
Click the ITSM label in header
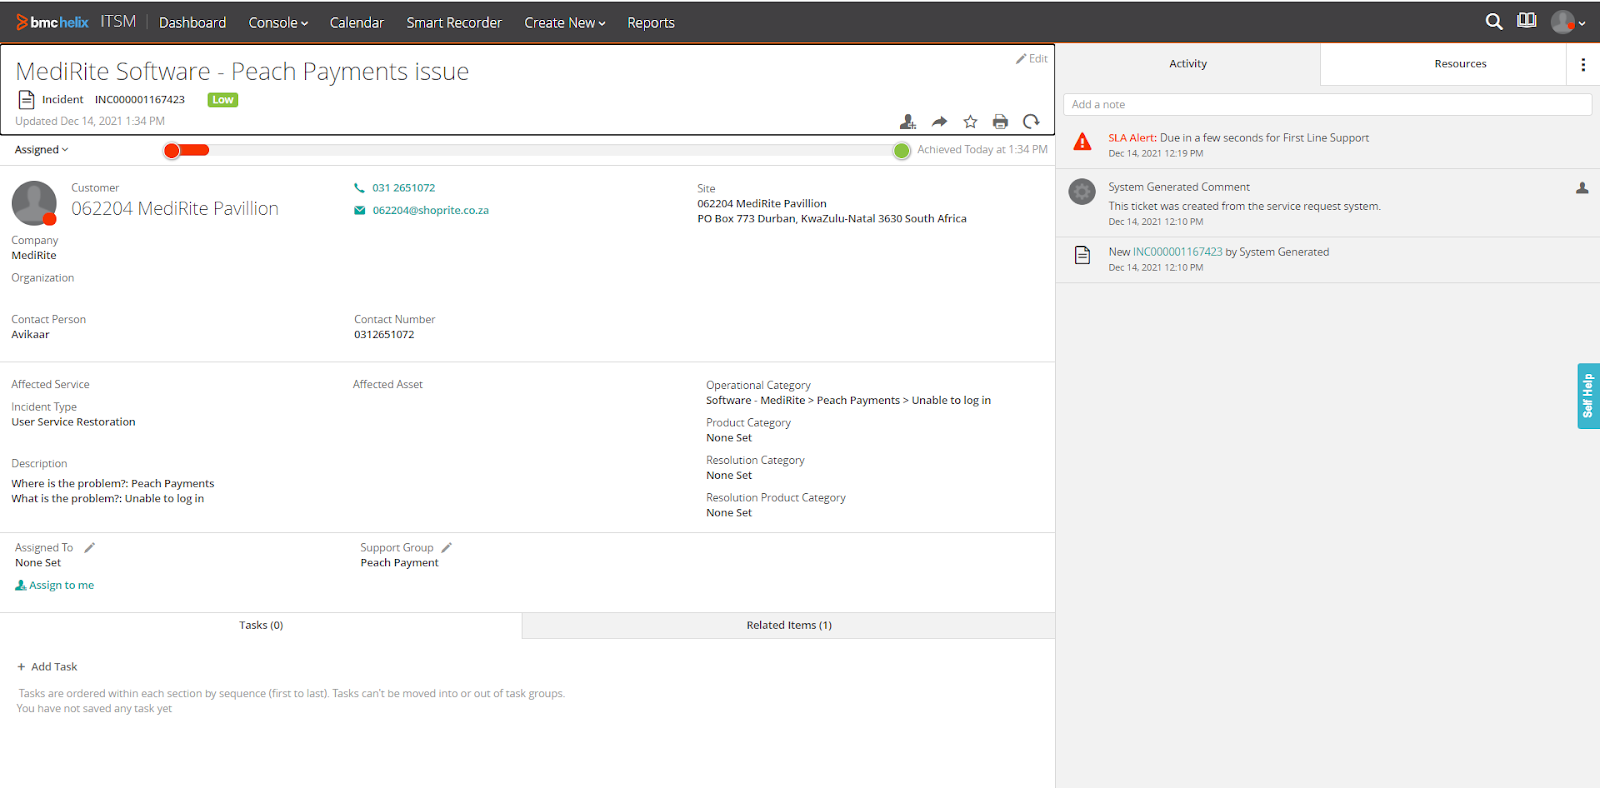coord(118,21)
